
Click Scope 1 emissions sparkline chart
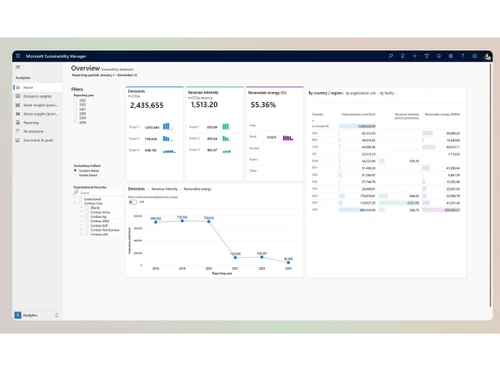pos(168,126)
